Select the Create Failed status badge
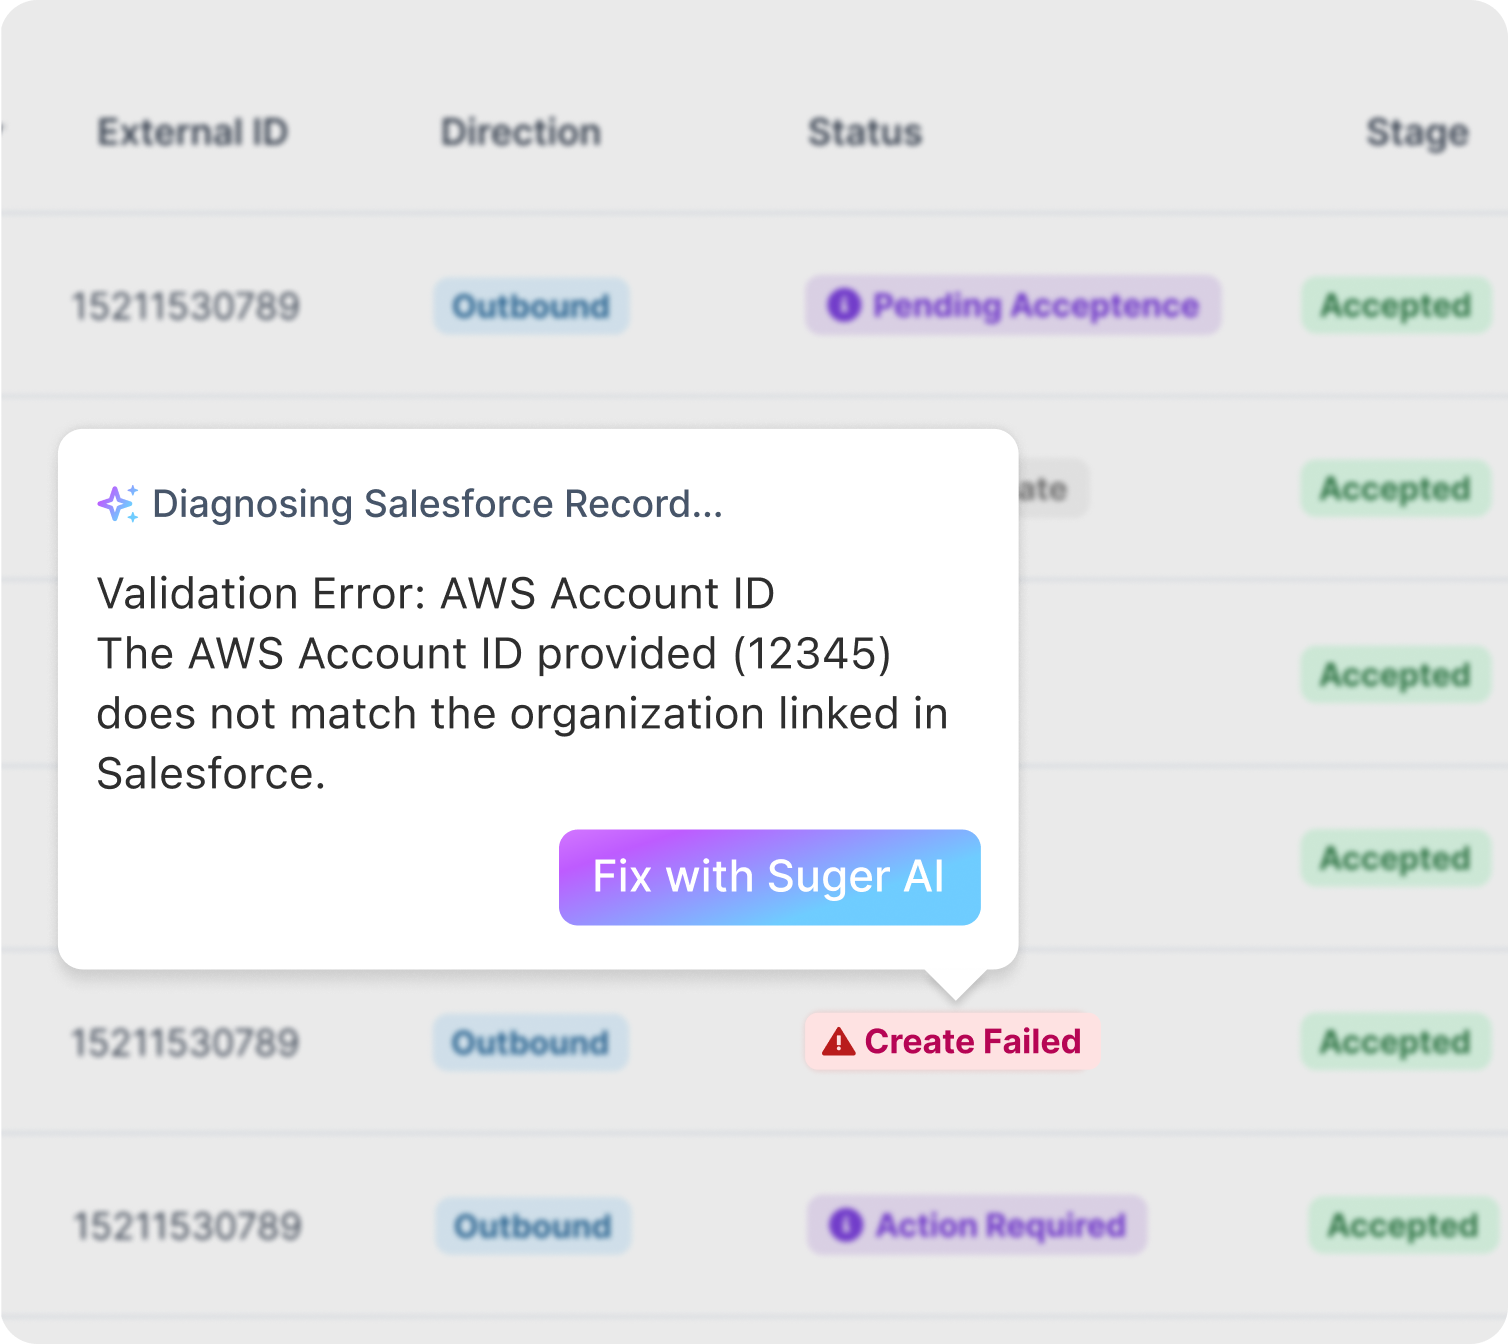The image size is (1508, 1344). (952, 1042)
